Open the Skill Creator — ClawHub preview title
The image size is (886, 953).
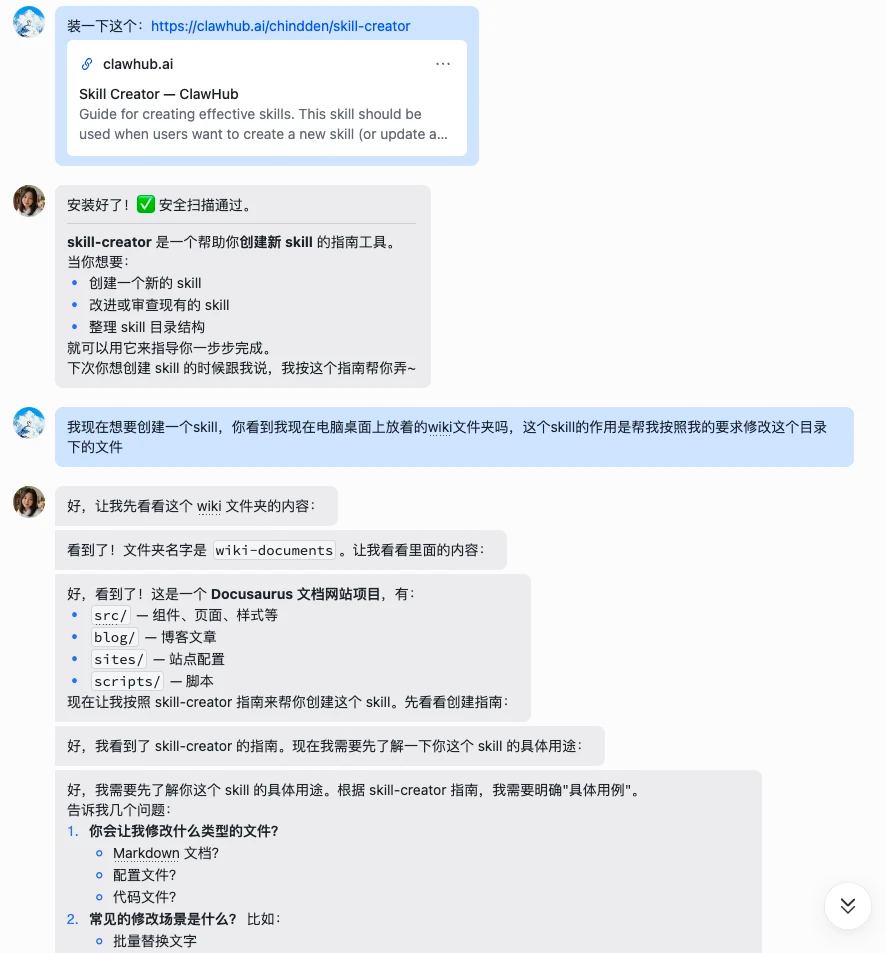click(x=159, y=94)
